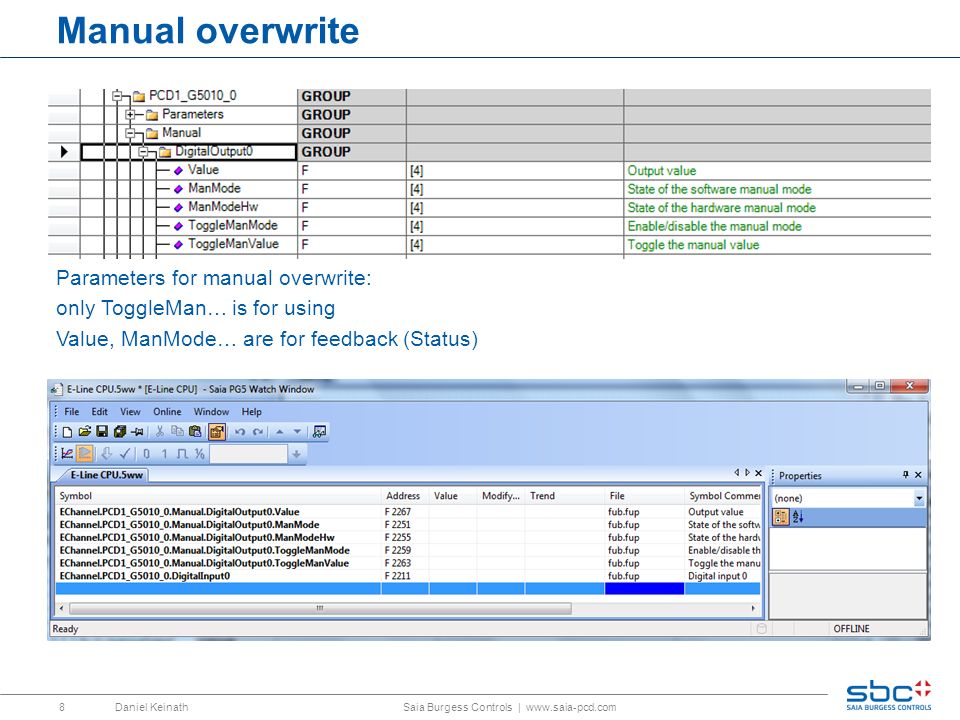
Task: Click the www.saia-pcd.com footer link
Action: 571,707
